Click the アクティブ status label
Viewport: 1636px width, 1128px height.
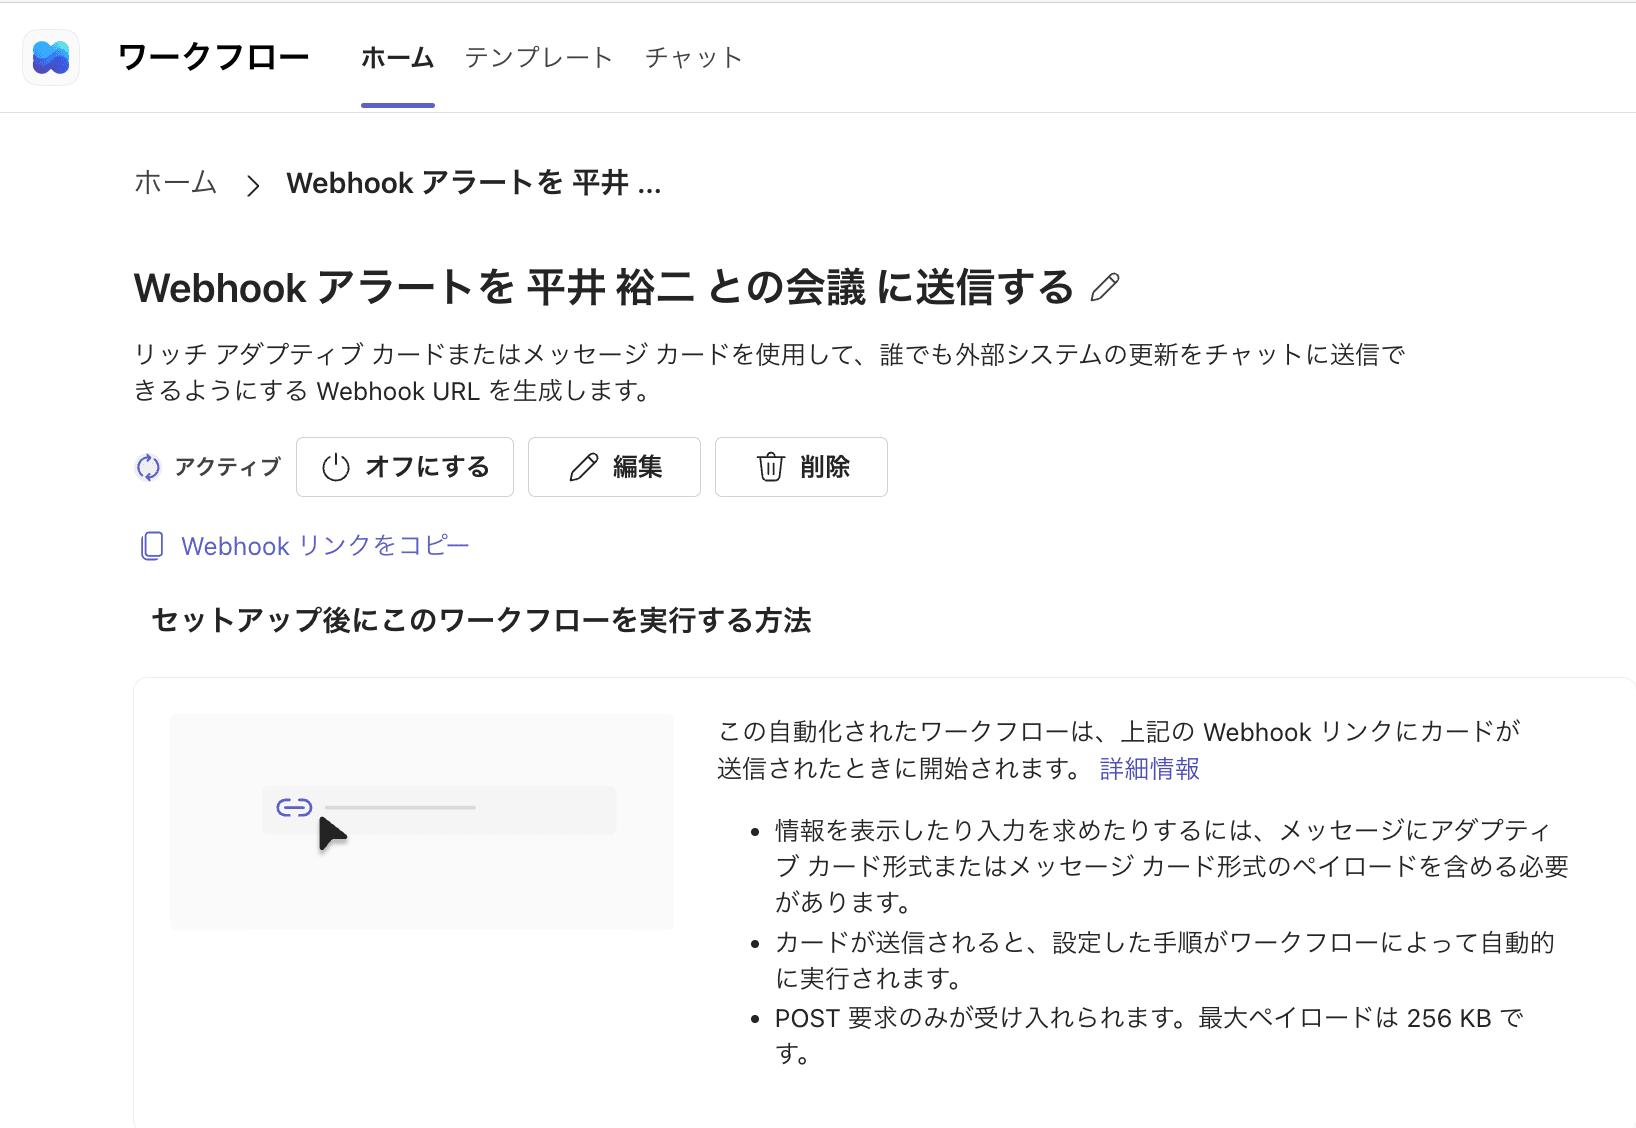pos(227,467)
